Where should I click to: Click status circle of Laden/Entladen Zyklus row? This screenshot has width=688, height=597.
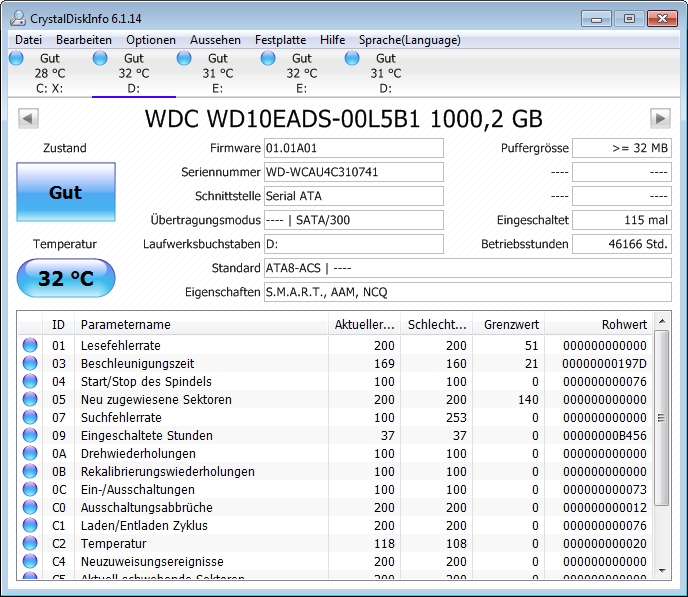tap(30, 525)
